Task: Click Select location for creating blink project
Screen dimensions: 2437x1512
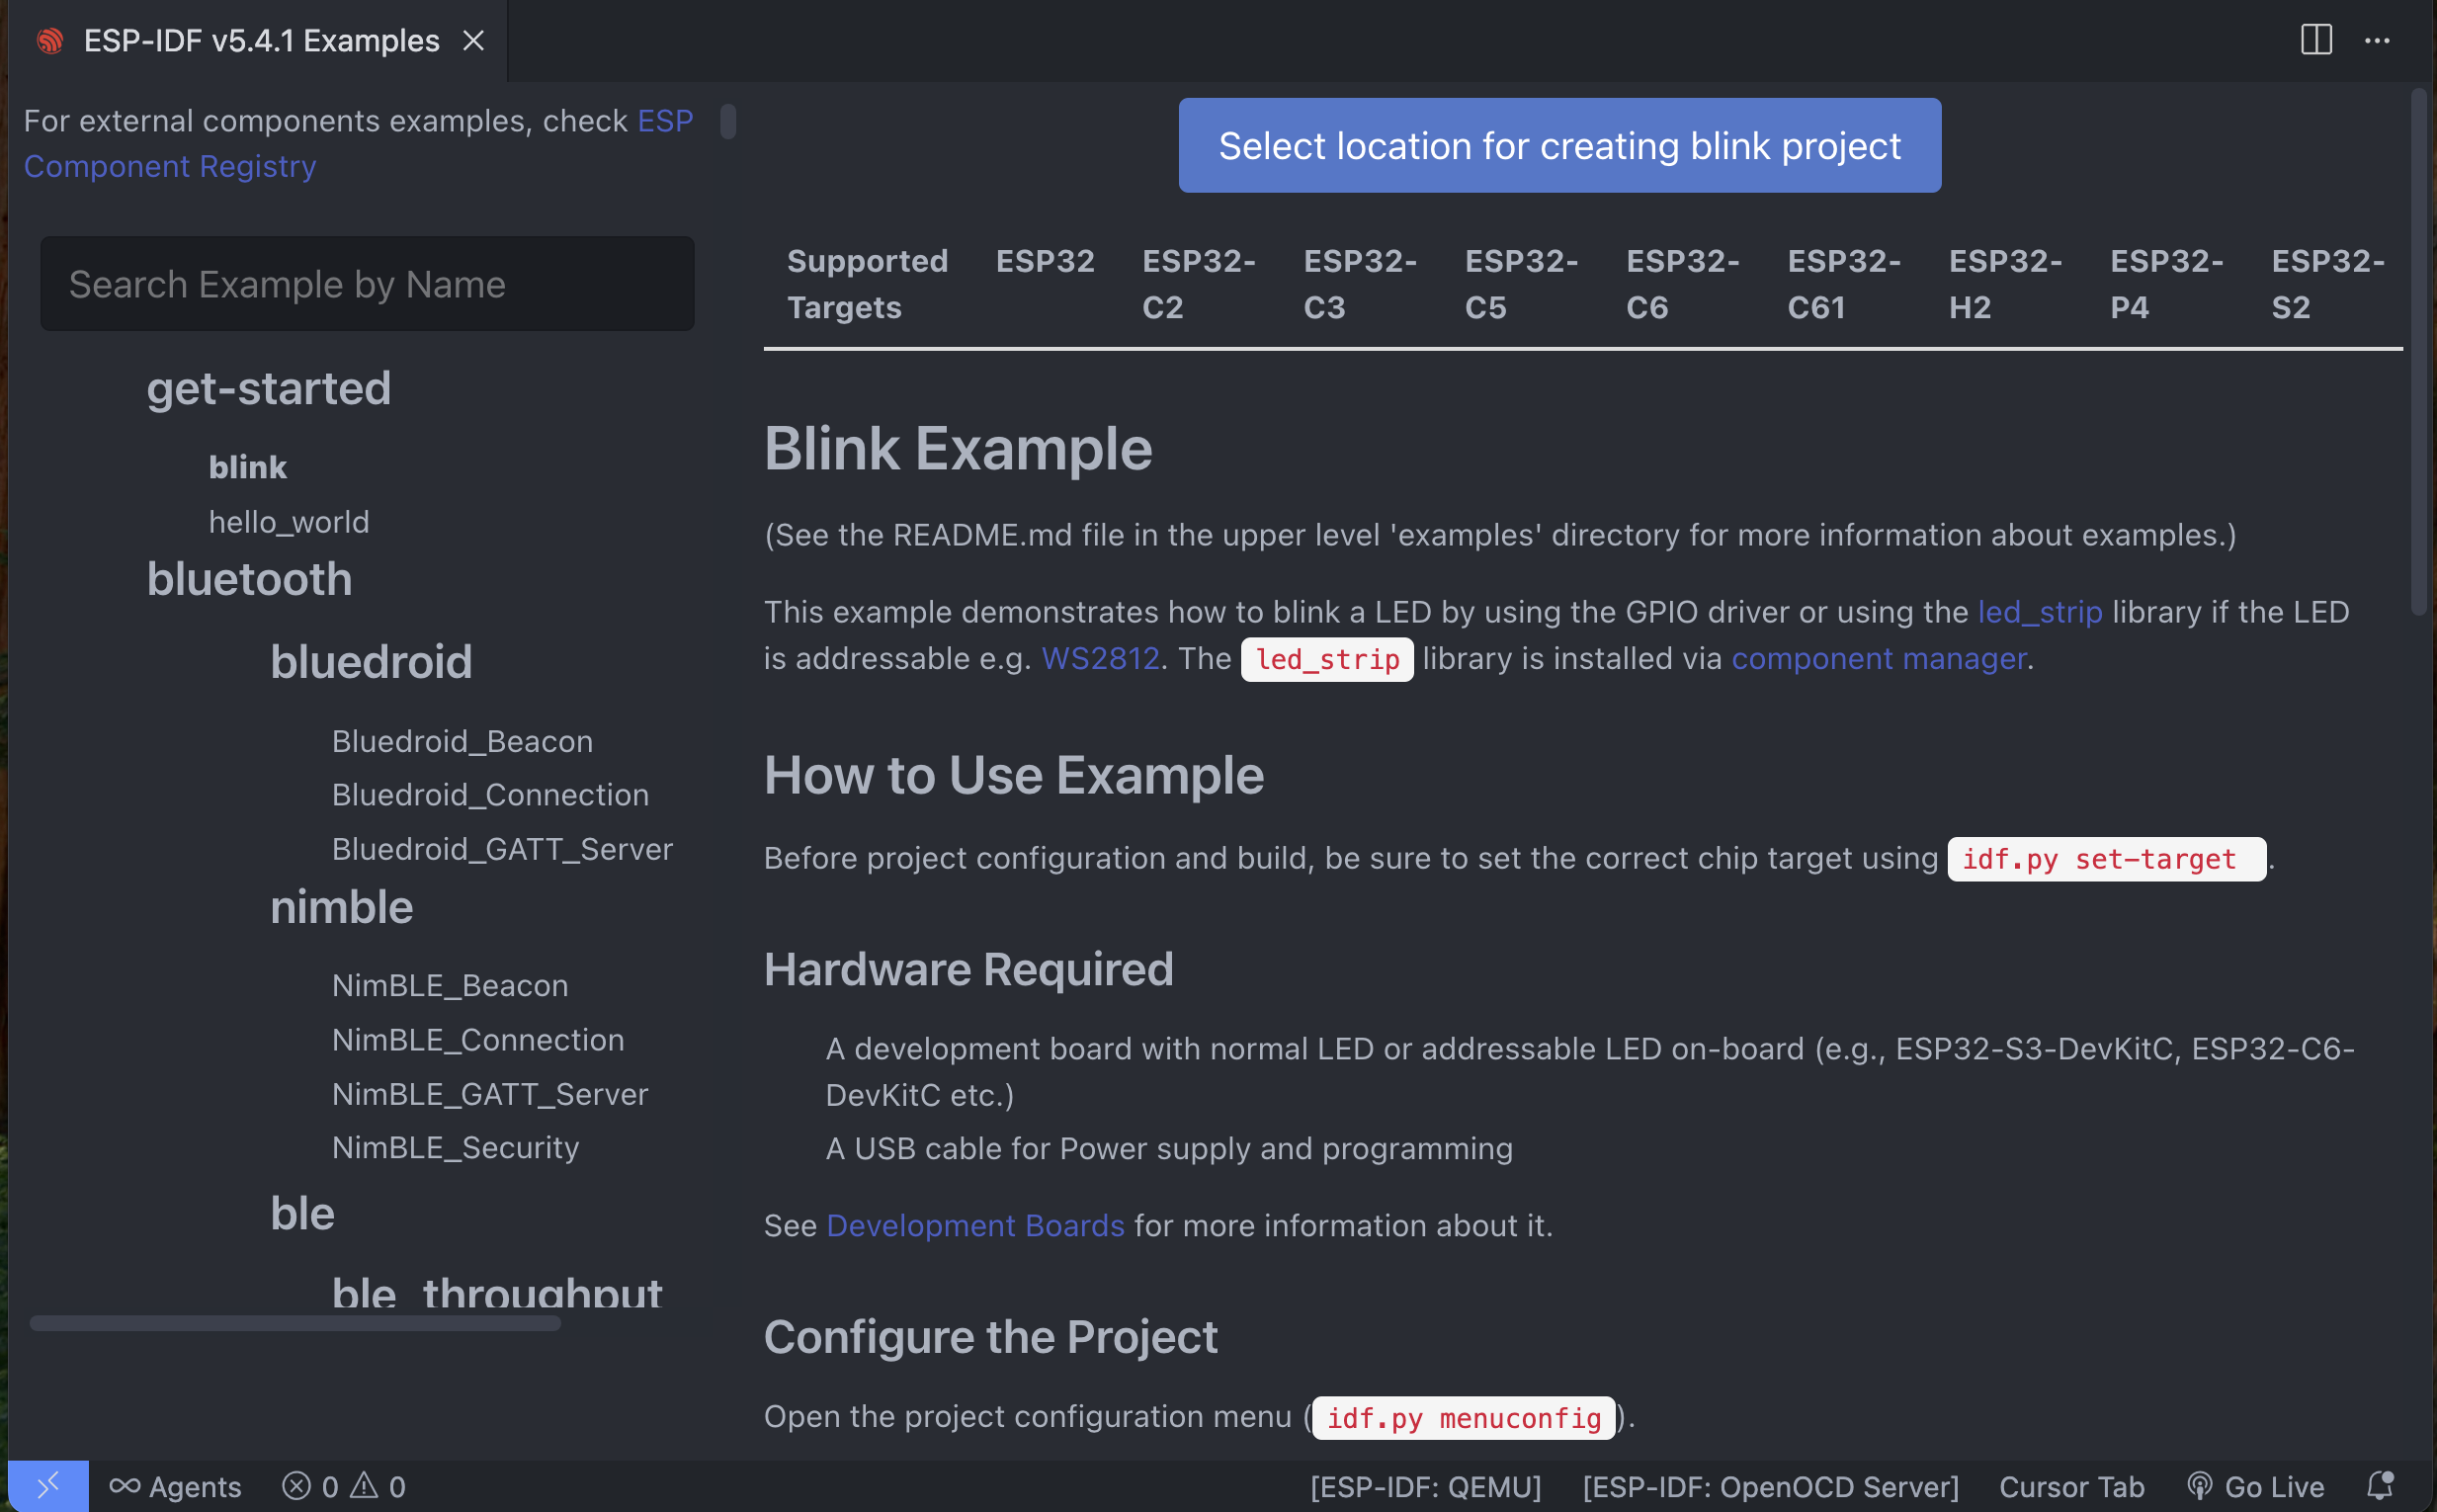Action: click(x=1559, y=145)
